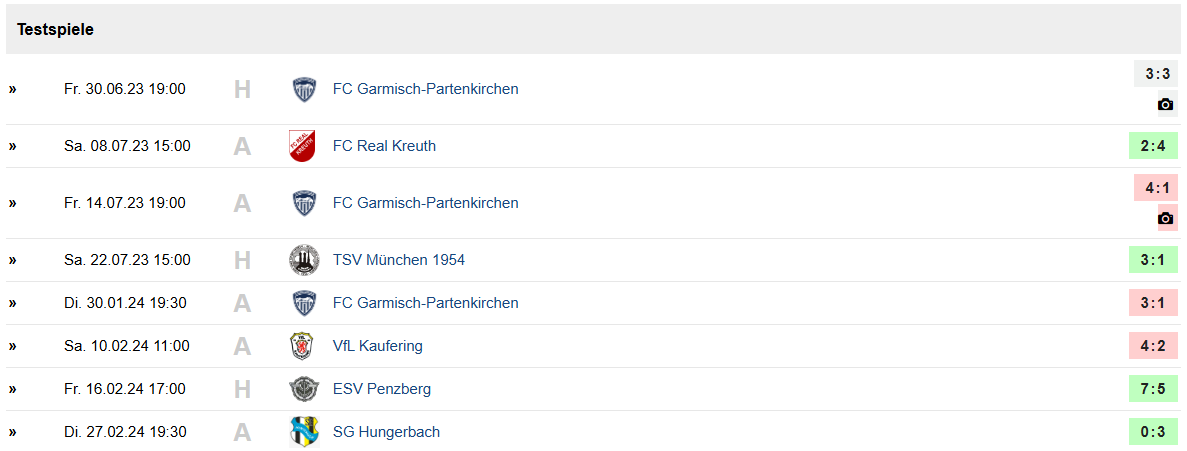Open the FC Real Kreuth team link
1187x451 pixels.
click(385, 146)
